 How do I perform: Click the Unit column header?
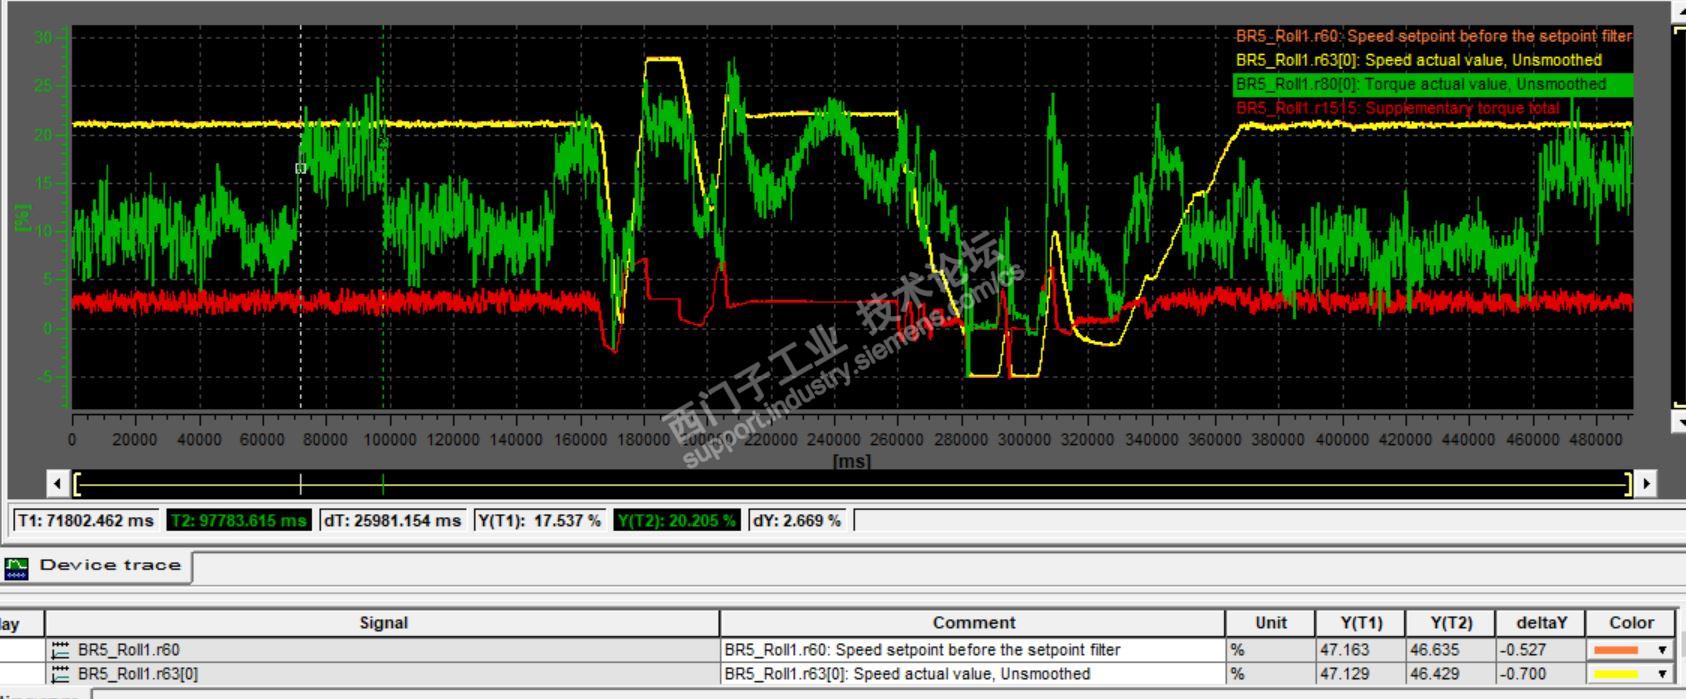coord(1271,623)
